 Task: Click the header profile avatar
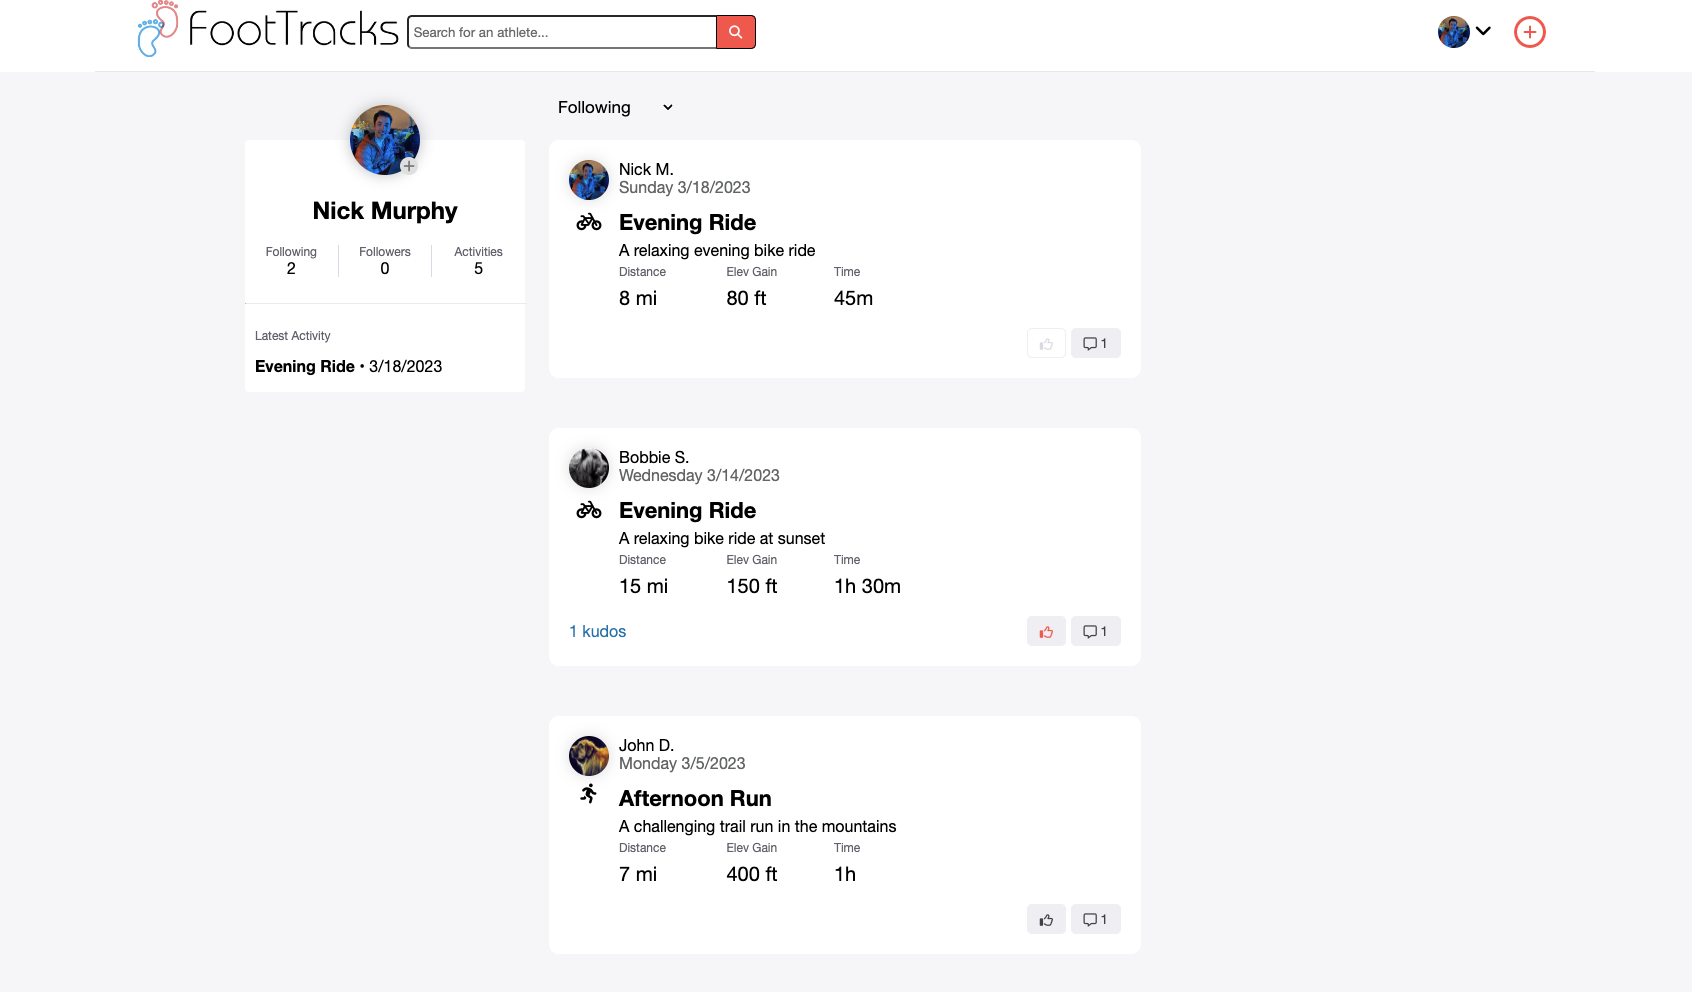click(x=1454, y=32)
